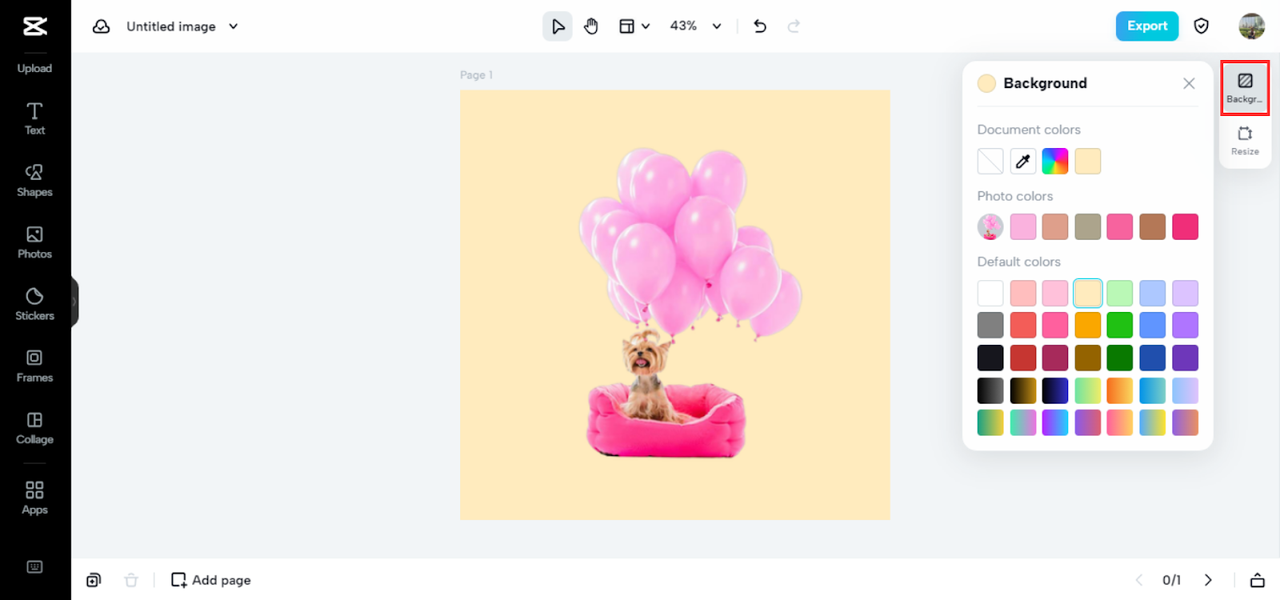Select the transparent no-color swatch

pos(990,161)
